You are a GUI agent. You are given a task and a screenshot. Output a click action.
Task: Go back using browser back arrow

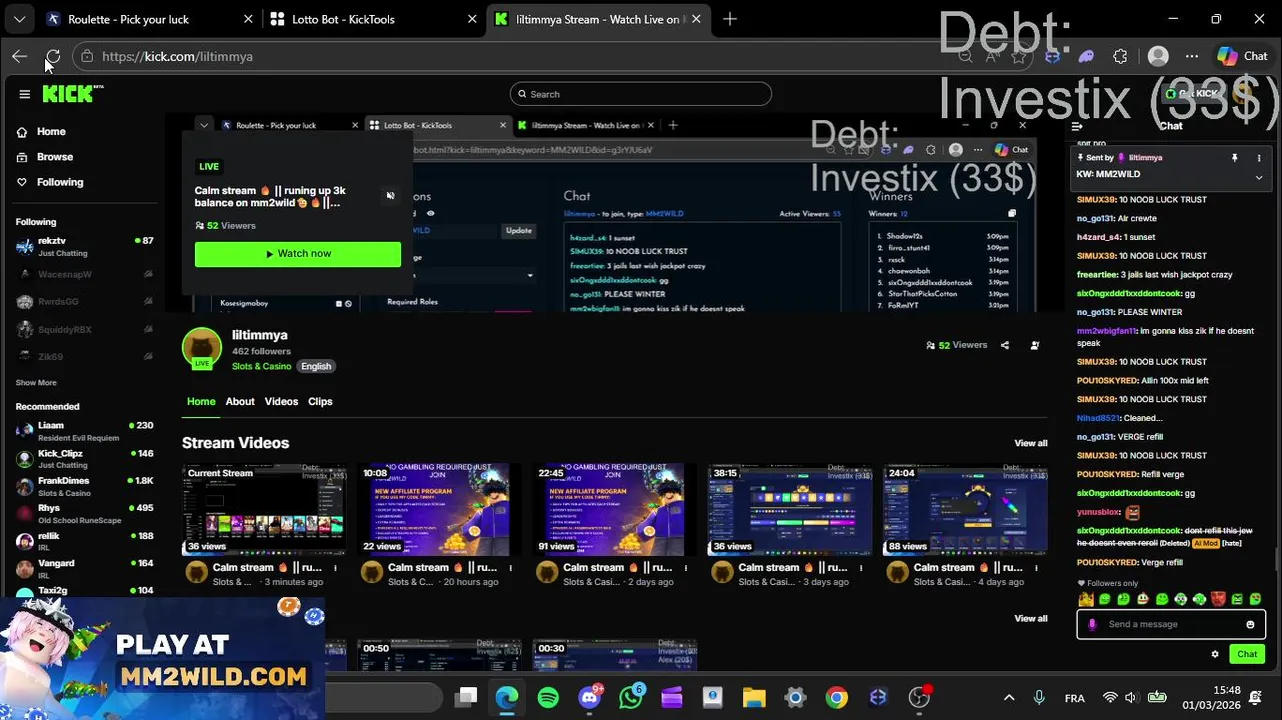pyautogui.click(x=19, y=56)
